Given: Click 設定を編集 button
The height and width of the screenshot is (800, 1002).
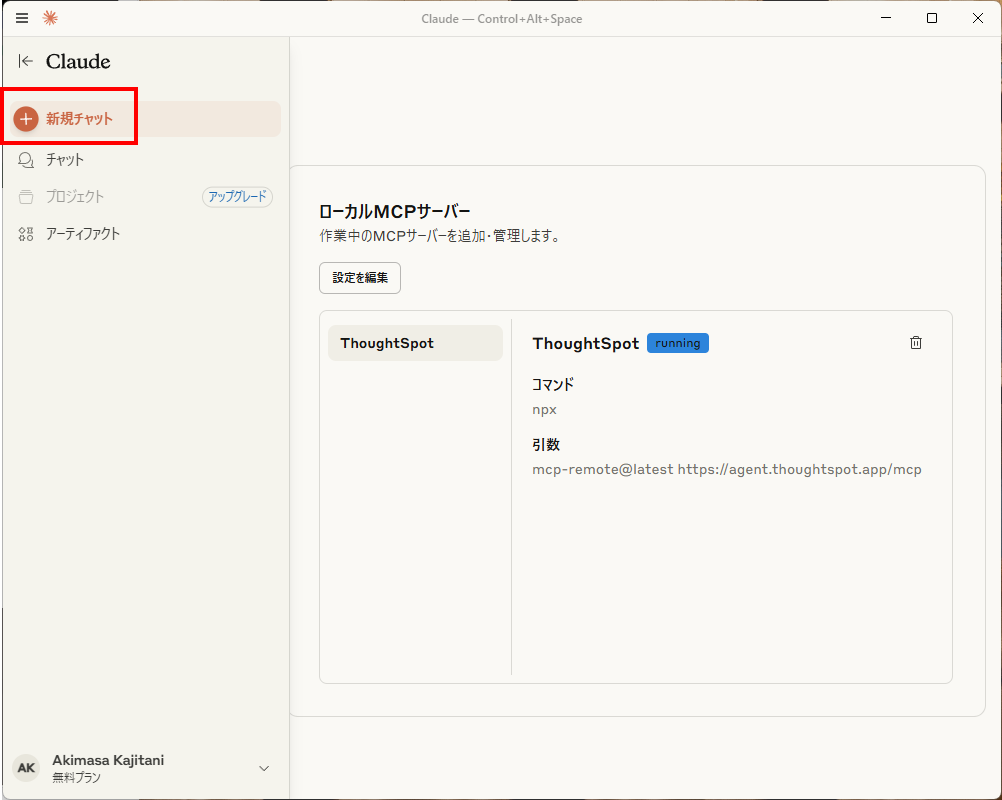Looking at the screenshot, I should (360, 278).
